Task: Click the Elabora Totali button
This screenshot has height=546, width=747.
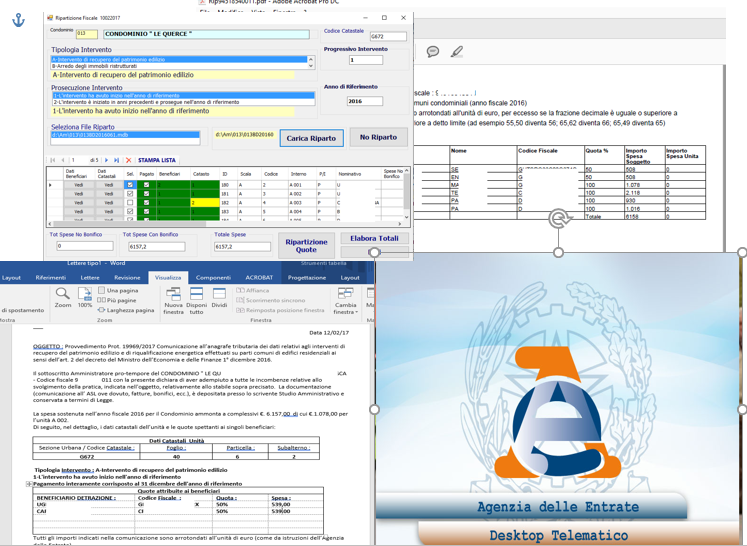Action: click(374, 238)
